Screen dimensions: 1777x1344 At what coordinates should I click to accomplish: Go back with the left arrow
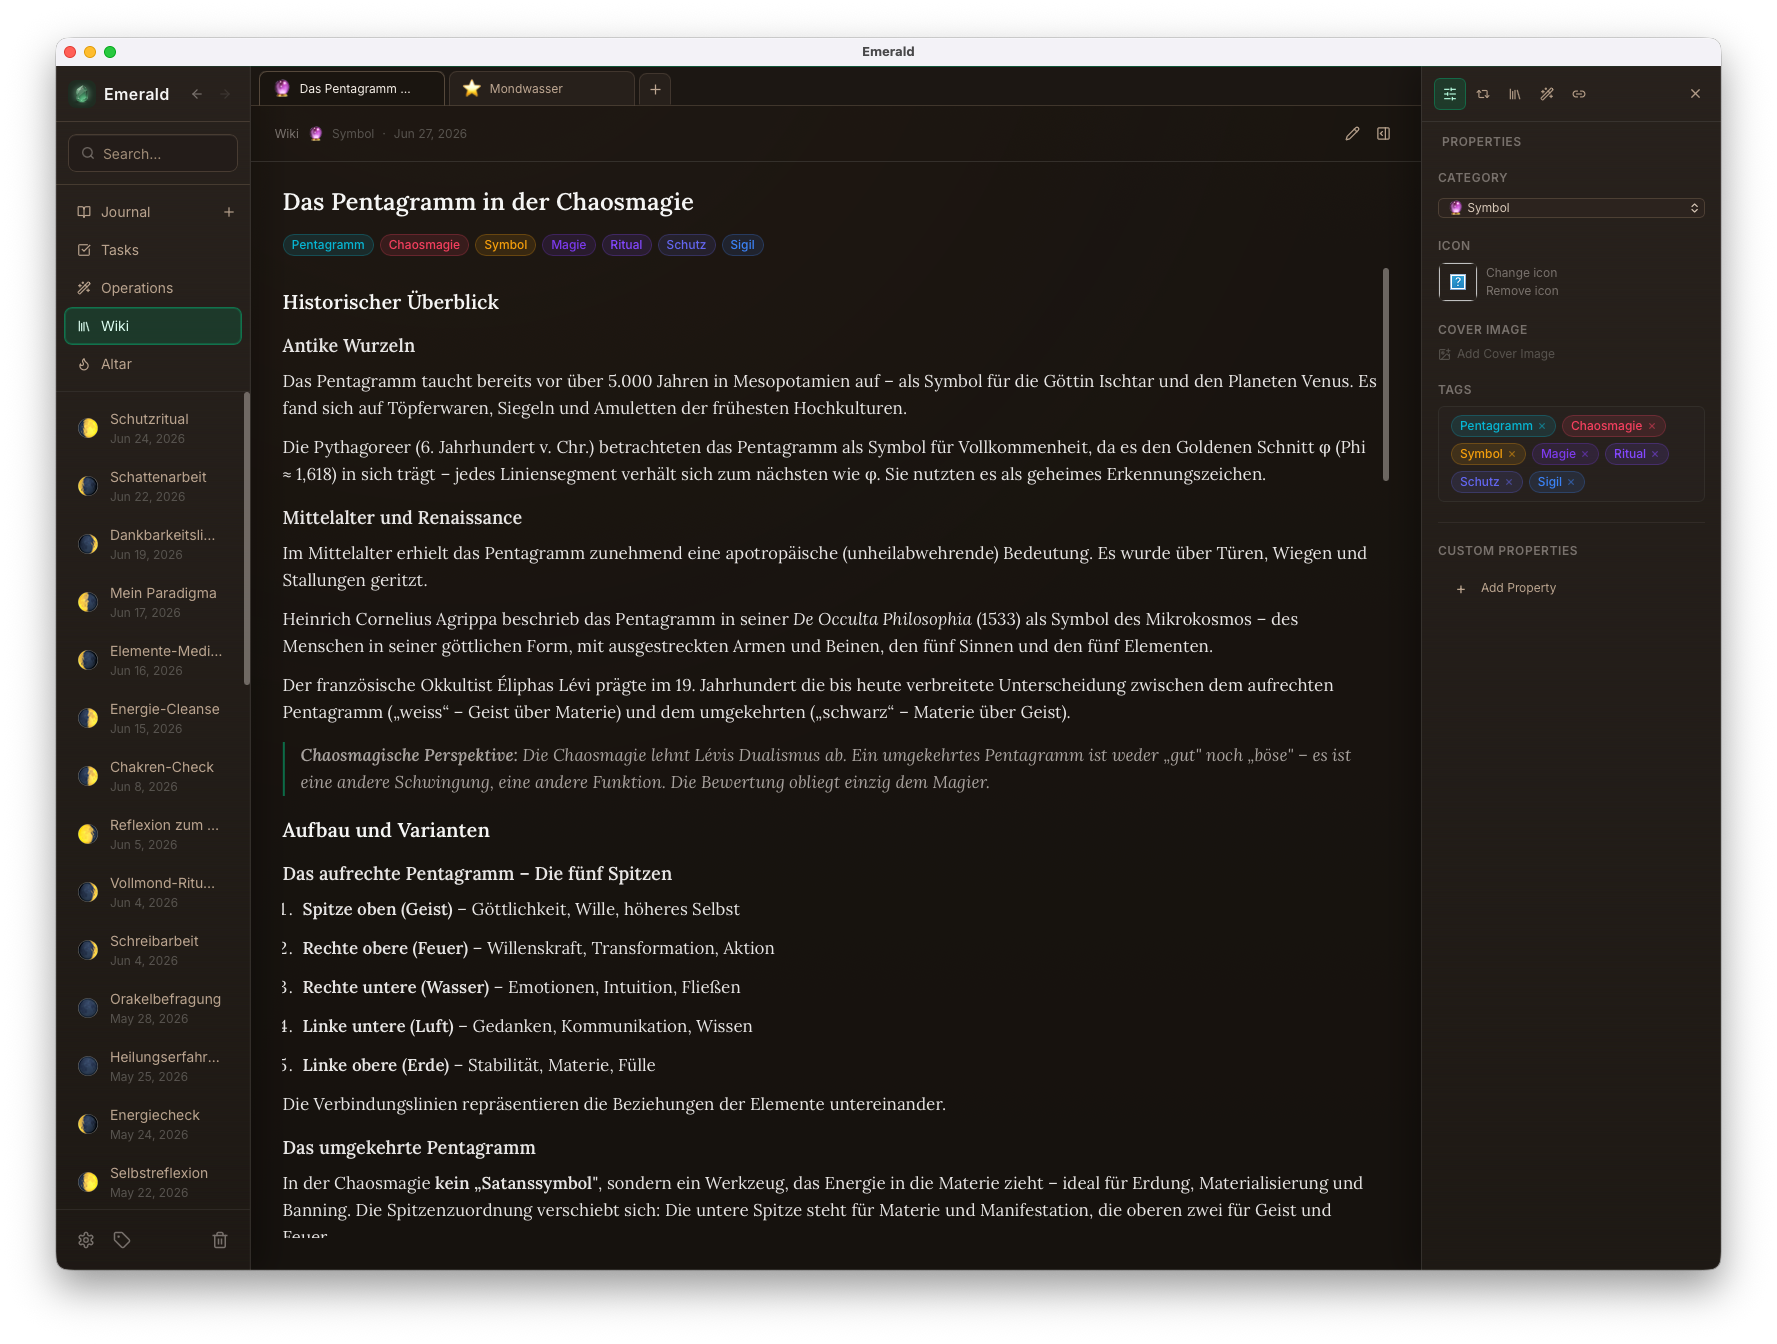tap(197, 94)
